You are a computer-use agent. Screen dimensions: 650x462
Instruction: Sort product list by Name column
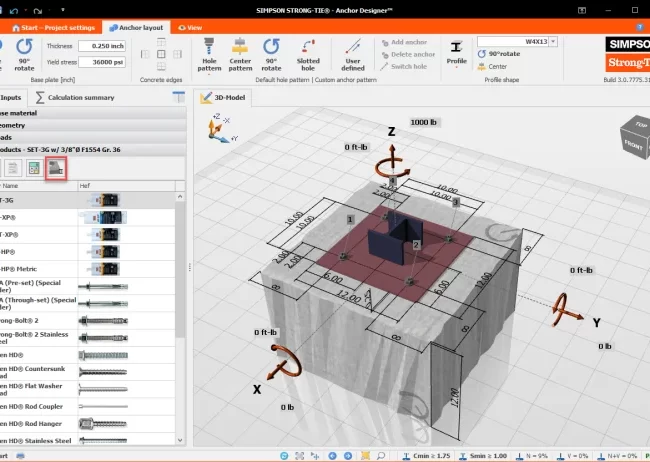pyautogui.click(x=39, y=186)
